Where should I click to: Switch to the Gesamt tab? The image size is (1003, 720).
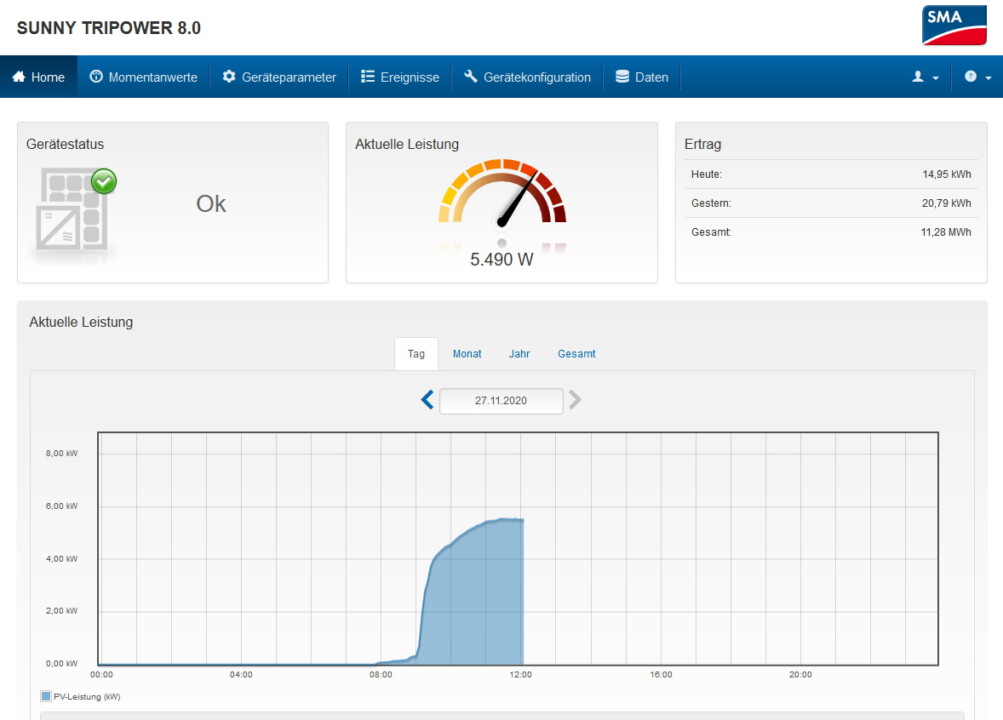[x=576, y=354]
